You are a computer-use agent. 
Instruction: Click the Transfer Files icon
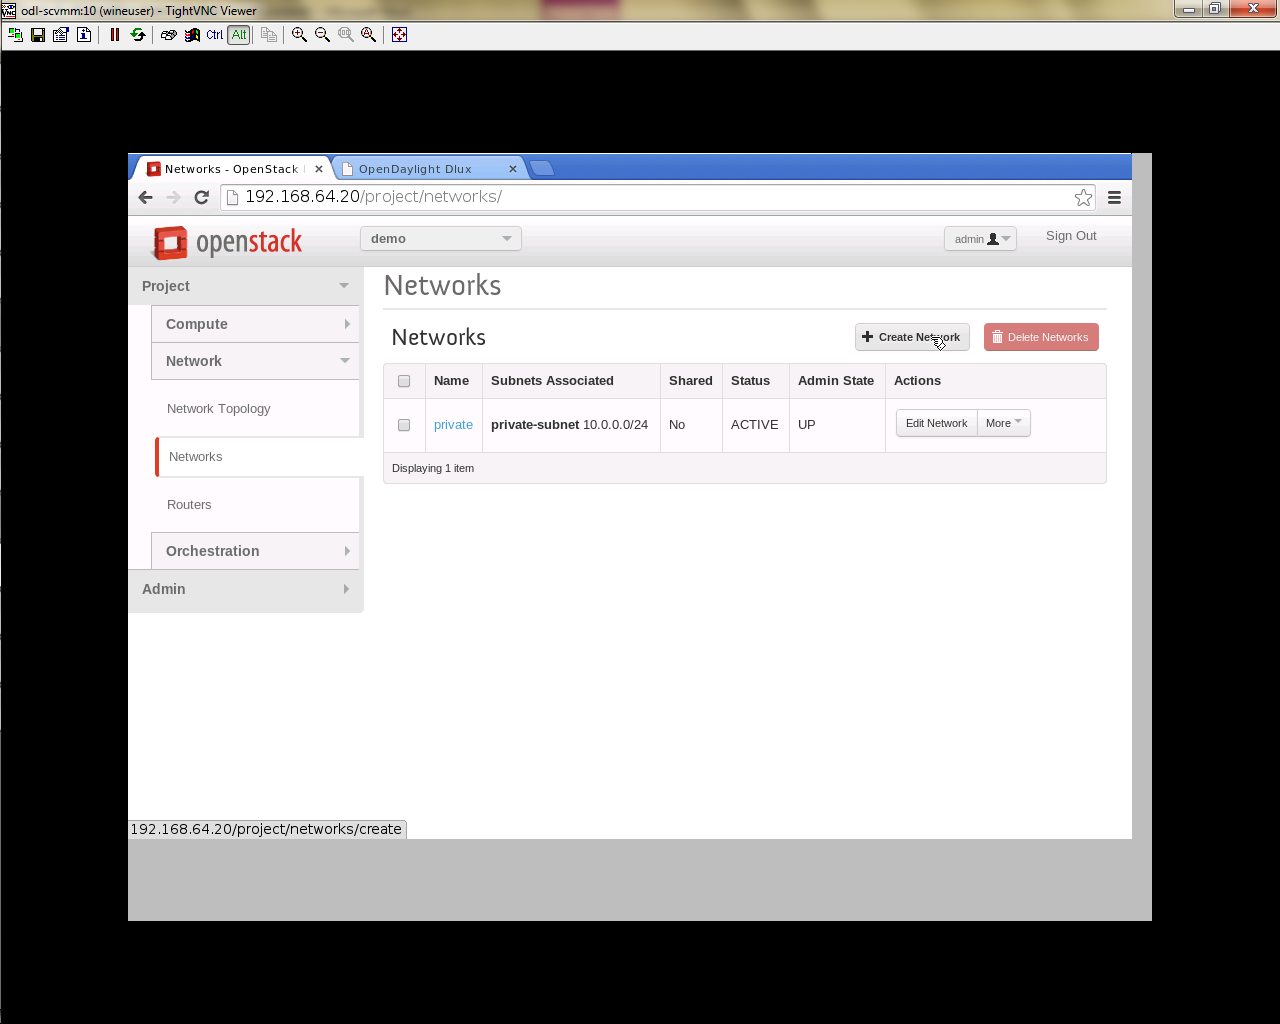coord(269,34)
